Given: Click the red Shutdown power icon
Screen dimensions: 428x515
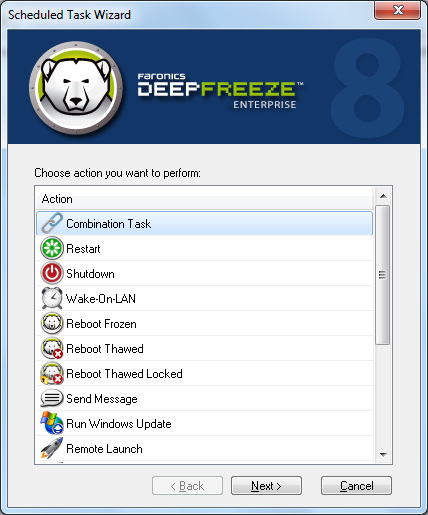Looking at the screenshot, I should (x=52, y=273).
